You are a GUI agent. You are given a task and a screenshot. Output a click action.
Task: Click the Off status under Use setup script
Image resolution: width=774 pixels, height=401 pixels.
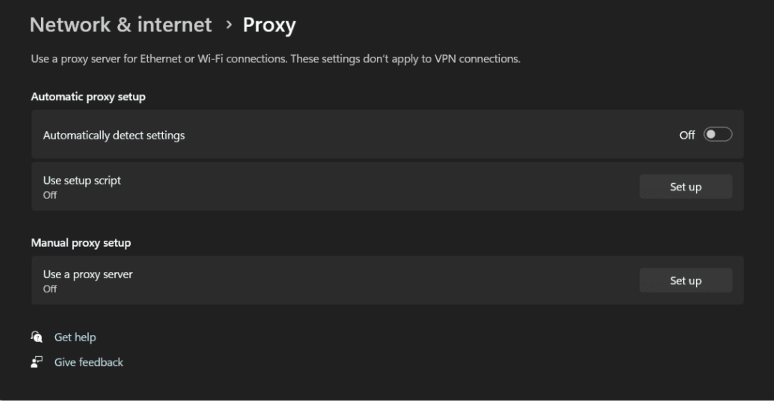[x=50, y=195]
